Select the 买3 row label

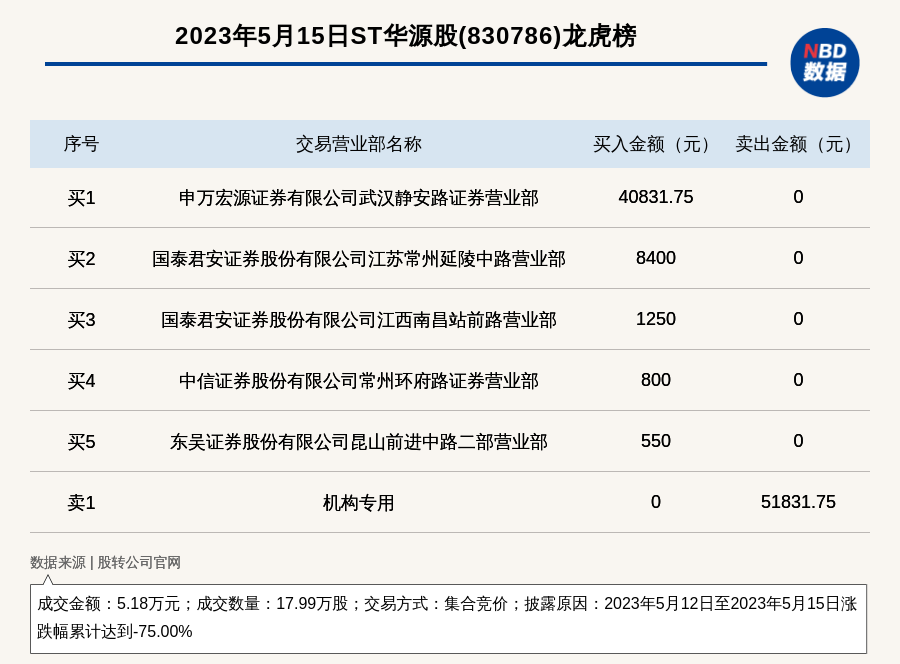(81, 320)
